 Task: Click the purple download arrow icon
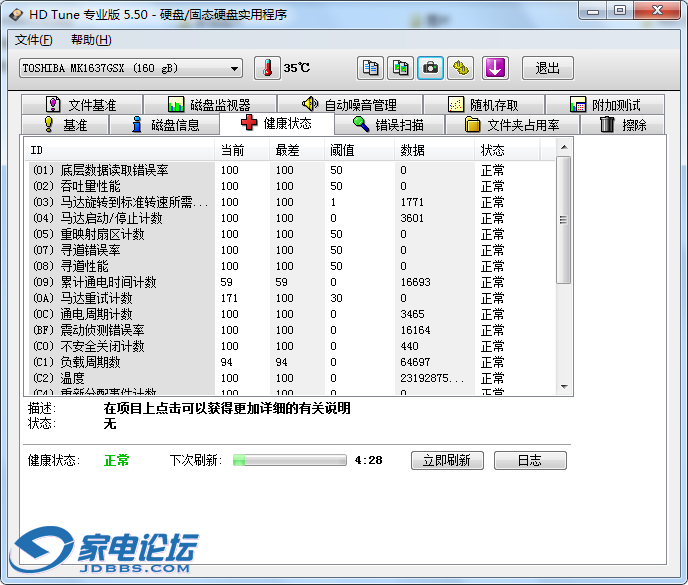497,68
